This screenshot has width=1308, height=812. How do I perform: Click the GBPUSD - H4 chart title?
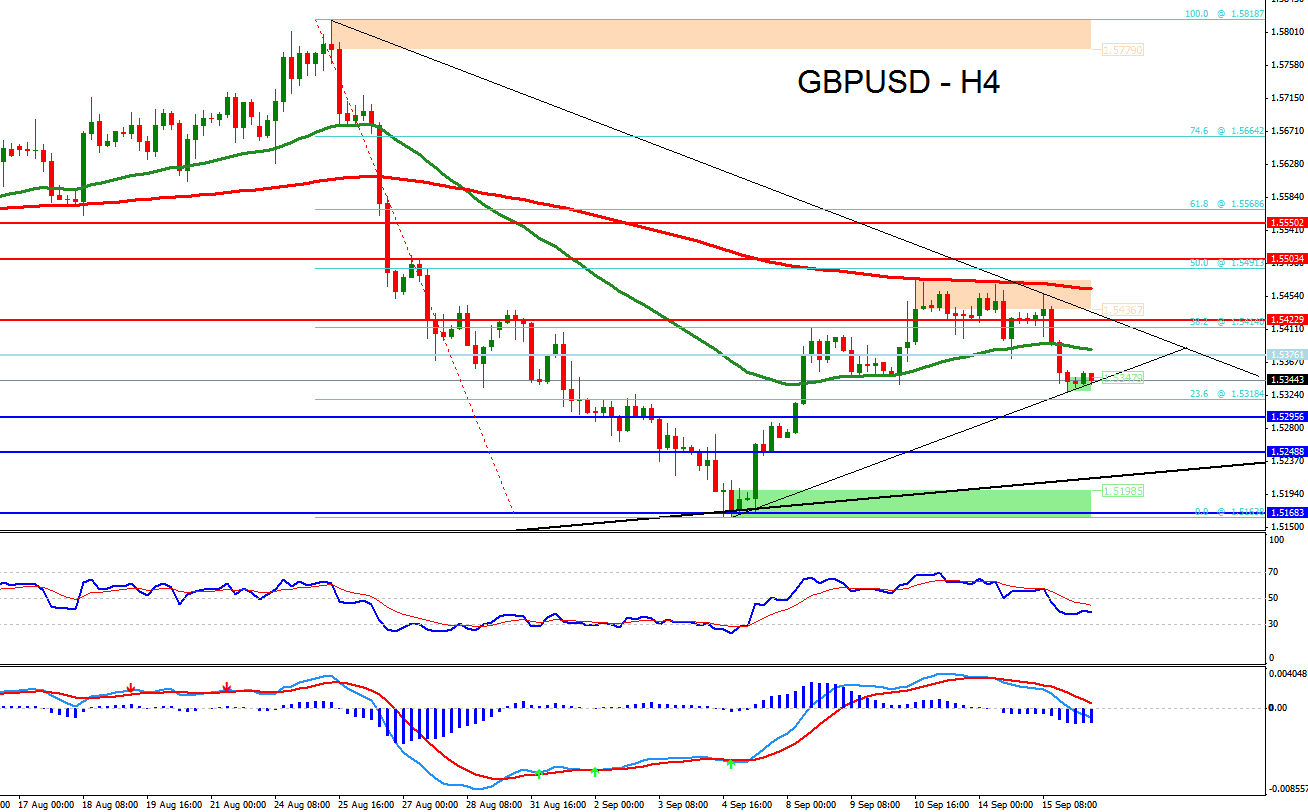point(898,83)
